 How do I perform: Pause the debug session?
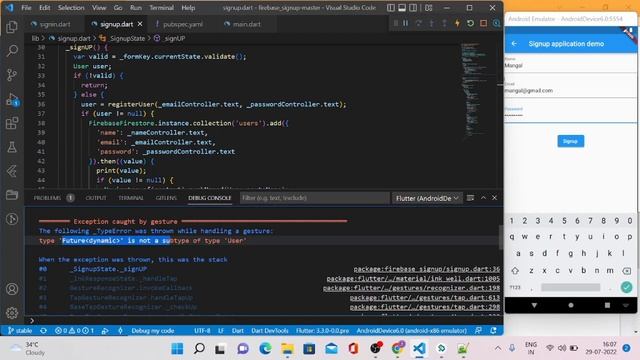(406, 24)
